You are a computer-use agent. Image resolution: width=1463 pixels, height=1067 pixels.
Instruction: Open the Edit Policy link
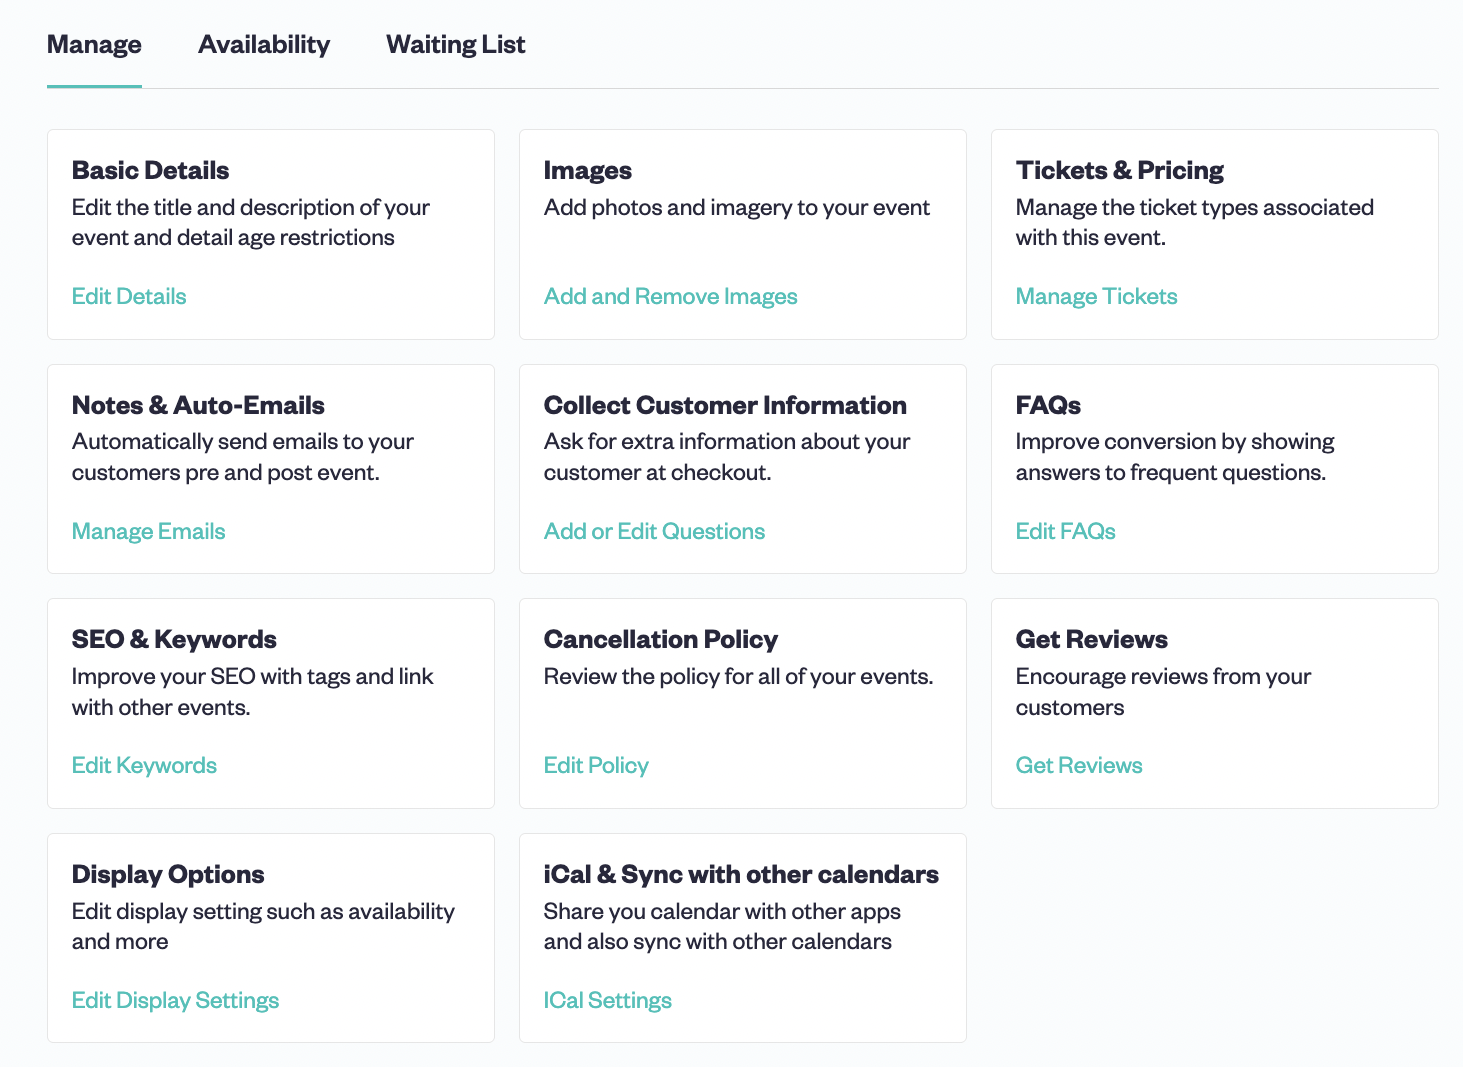(596, 765)
